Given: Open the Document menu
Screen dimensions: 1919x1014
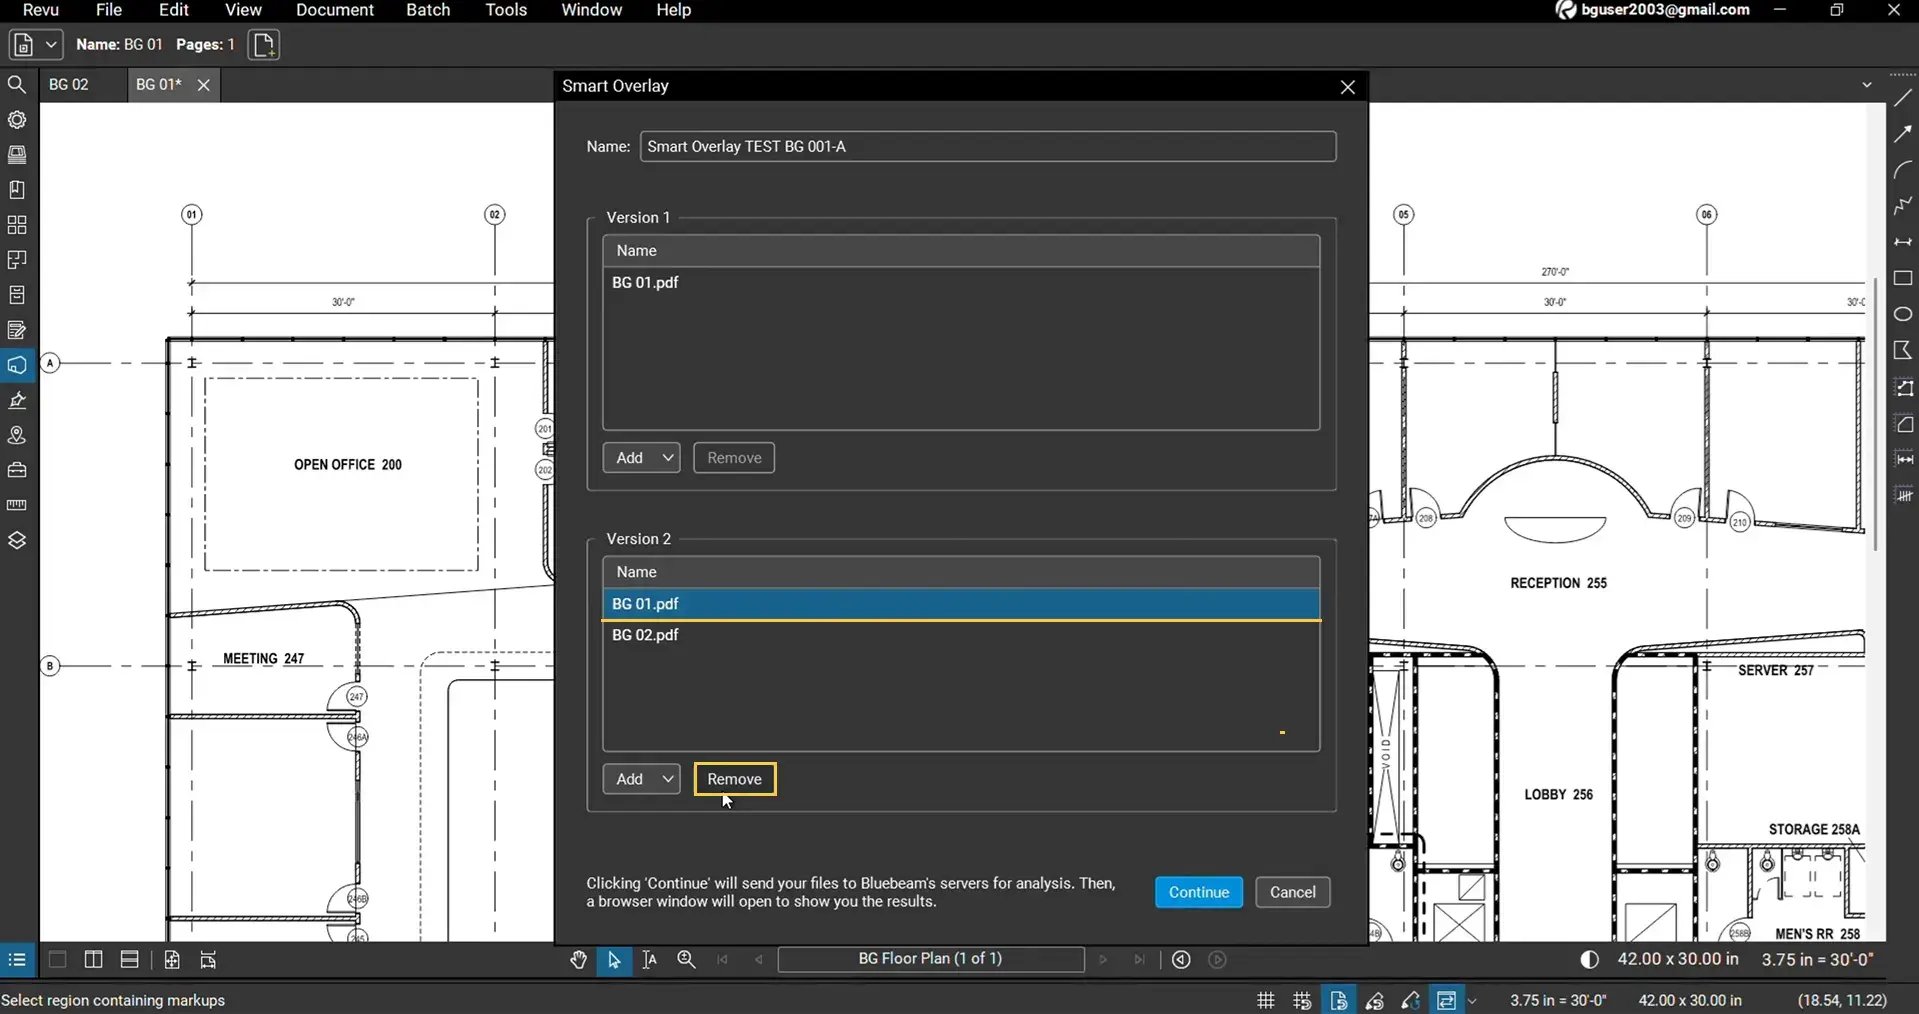Looking at the screenshot, I should [x=335, y=10].
